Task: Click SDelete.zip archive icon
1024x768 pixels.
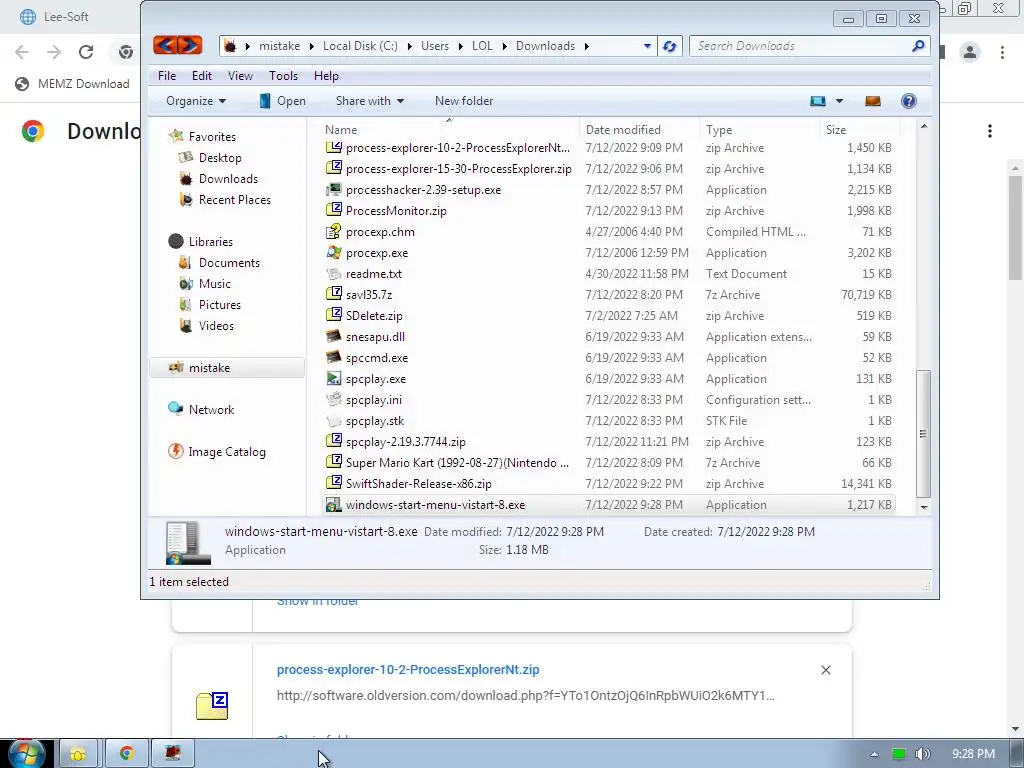Action: click(x=334, y=315)
